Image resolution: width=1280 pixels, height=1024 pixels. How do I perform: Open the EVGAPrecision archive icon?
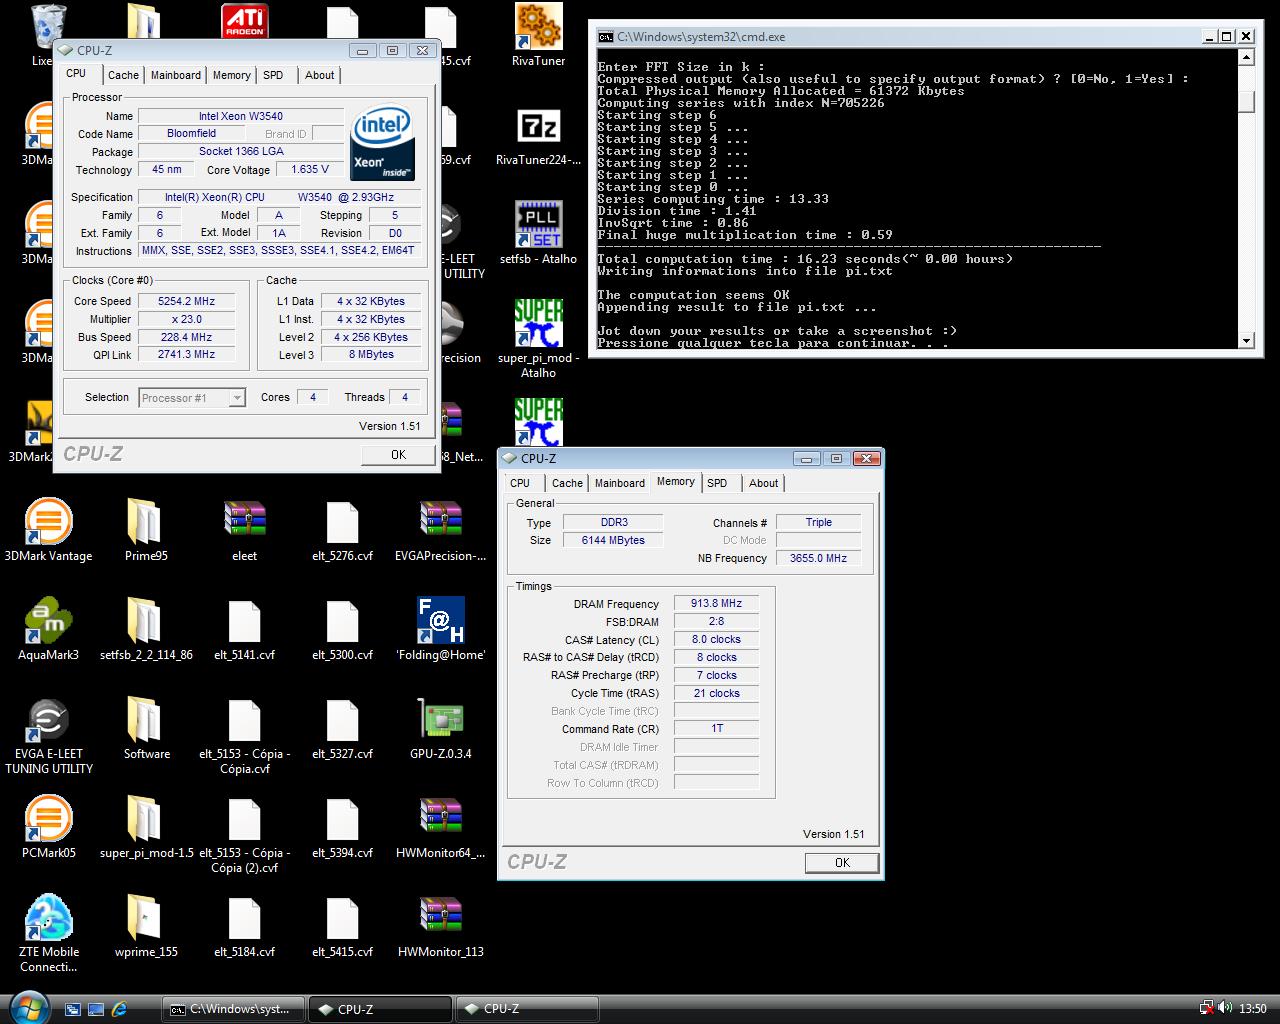(440, 531)
